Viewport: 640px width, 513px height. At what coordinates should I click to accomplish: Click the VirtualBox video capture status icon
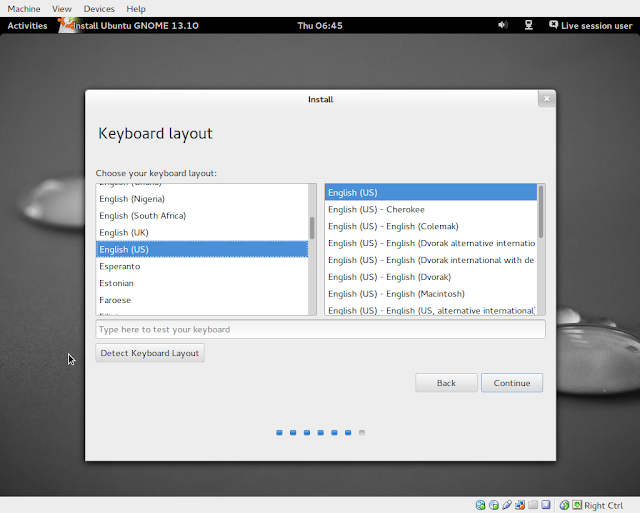pos(546,505)
